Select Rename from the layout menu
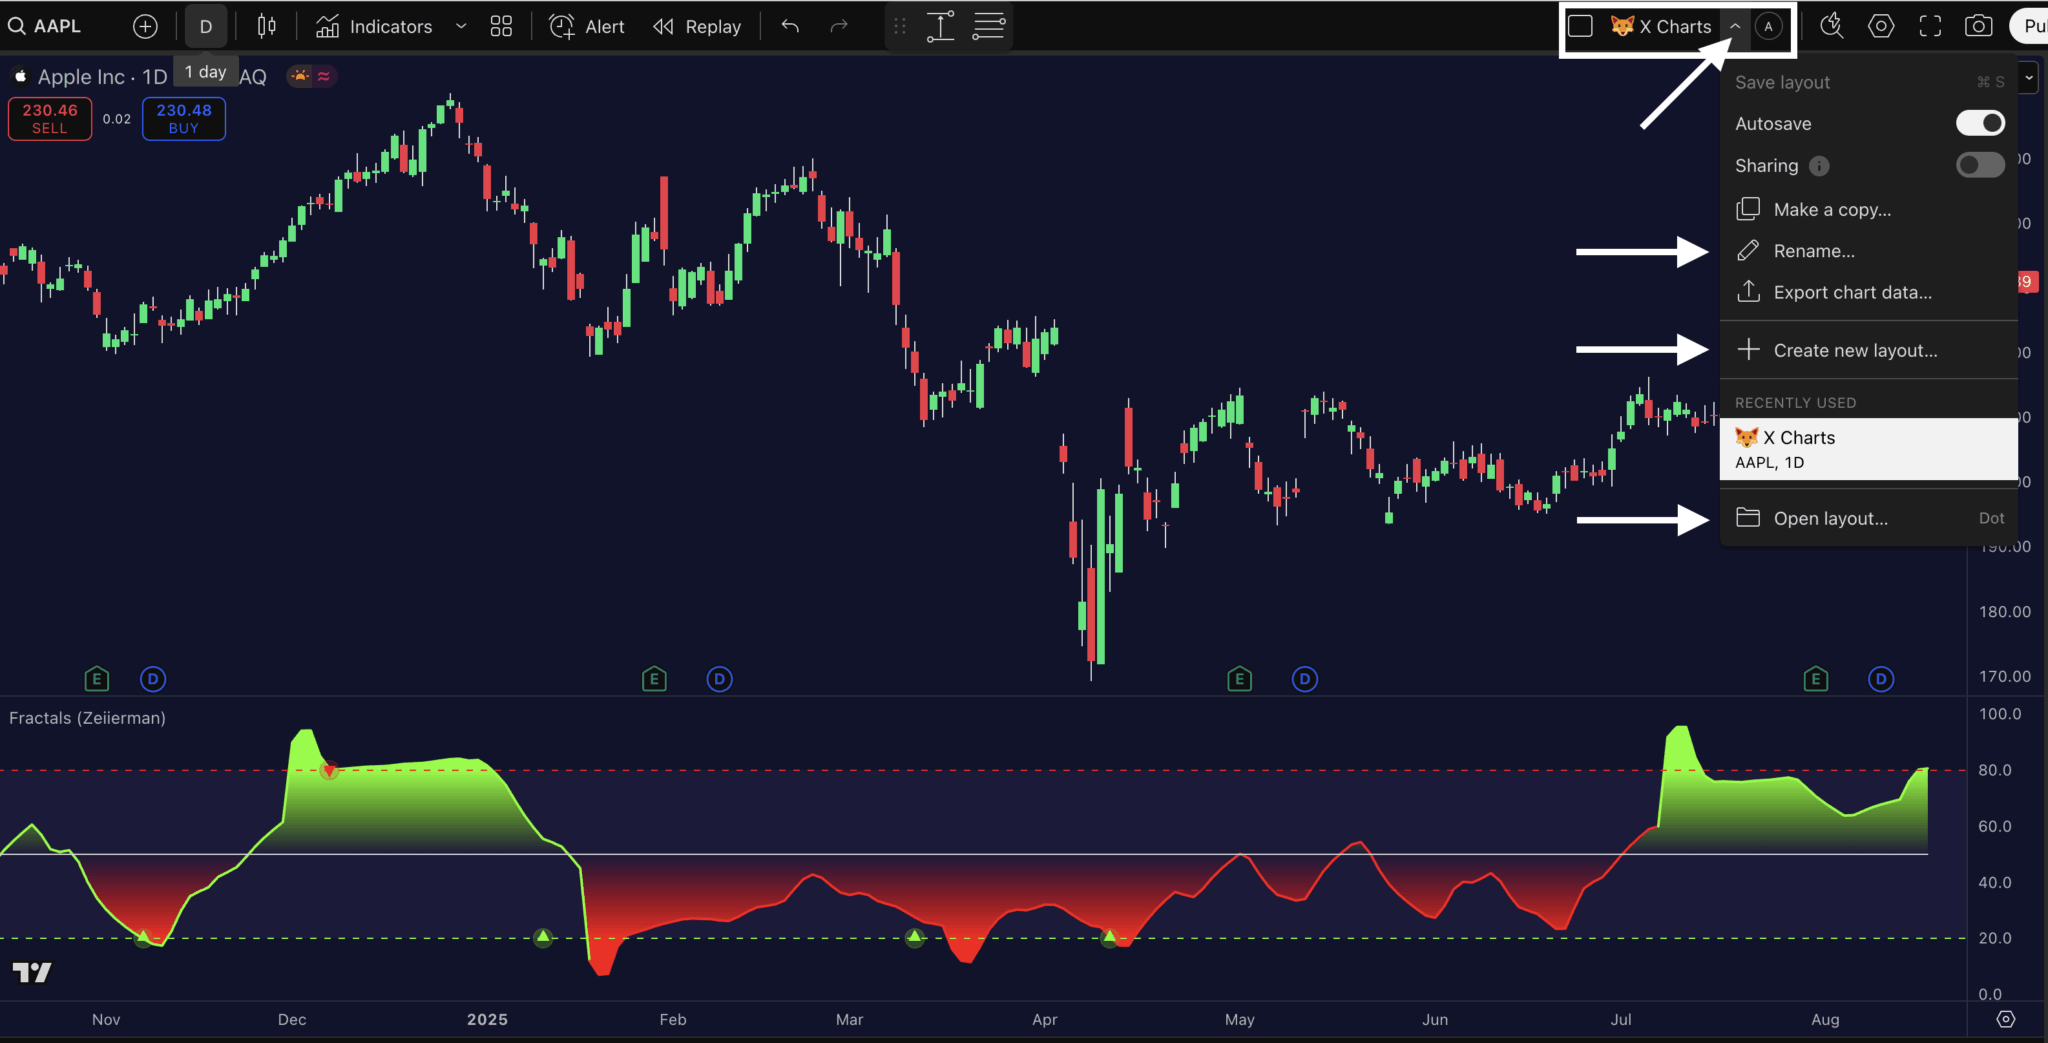This screenshot has height=1043, width=2048. coord(1815,250)
